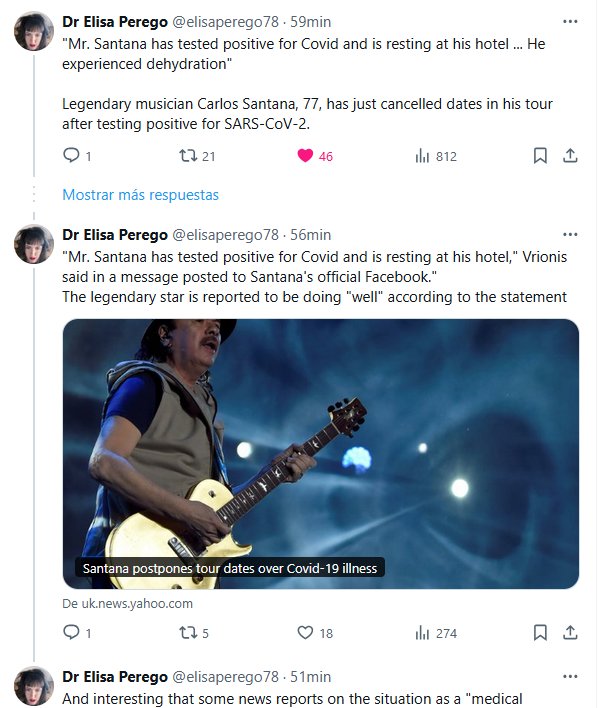View analytics showing 274 views

422,632
